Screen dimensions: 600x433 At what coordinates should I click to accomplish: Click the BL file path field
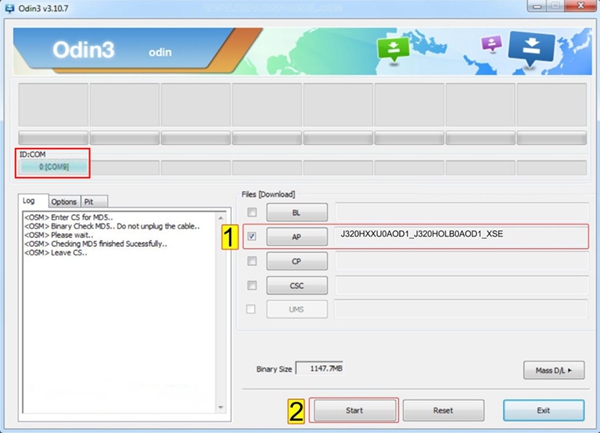461,212
